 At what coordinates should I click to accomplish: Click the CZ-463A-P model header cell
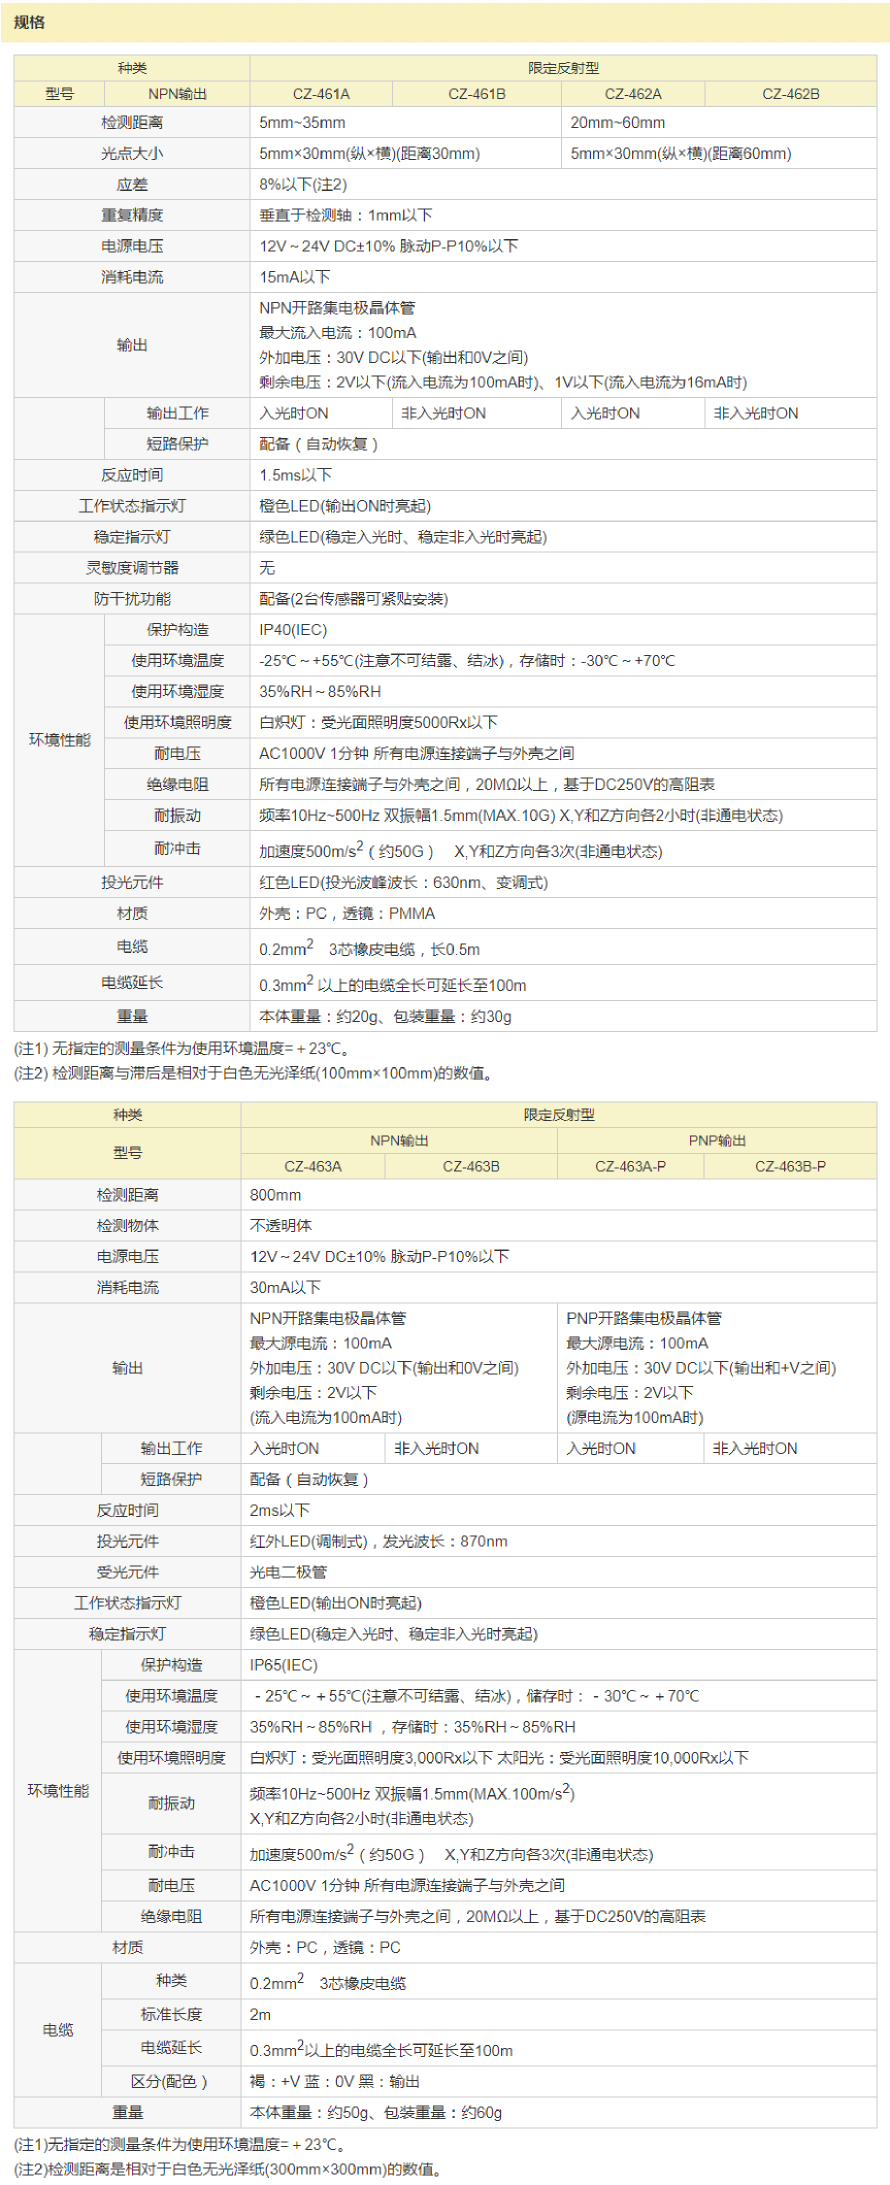(630, 1166)
